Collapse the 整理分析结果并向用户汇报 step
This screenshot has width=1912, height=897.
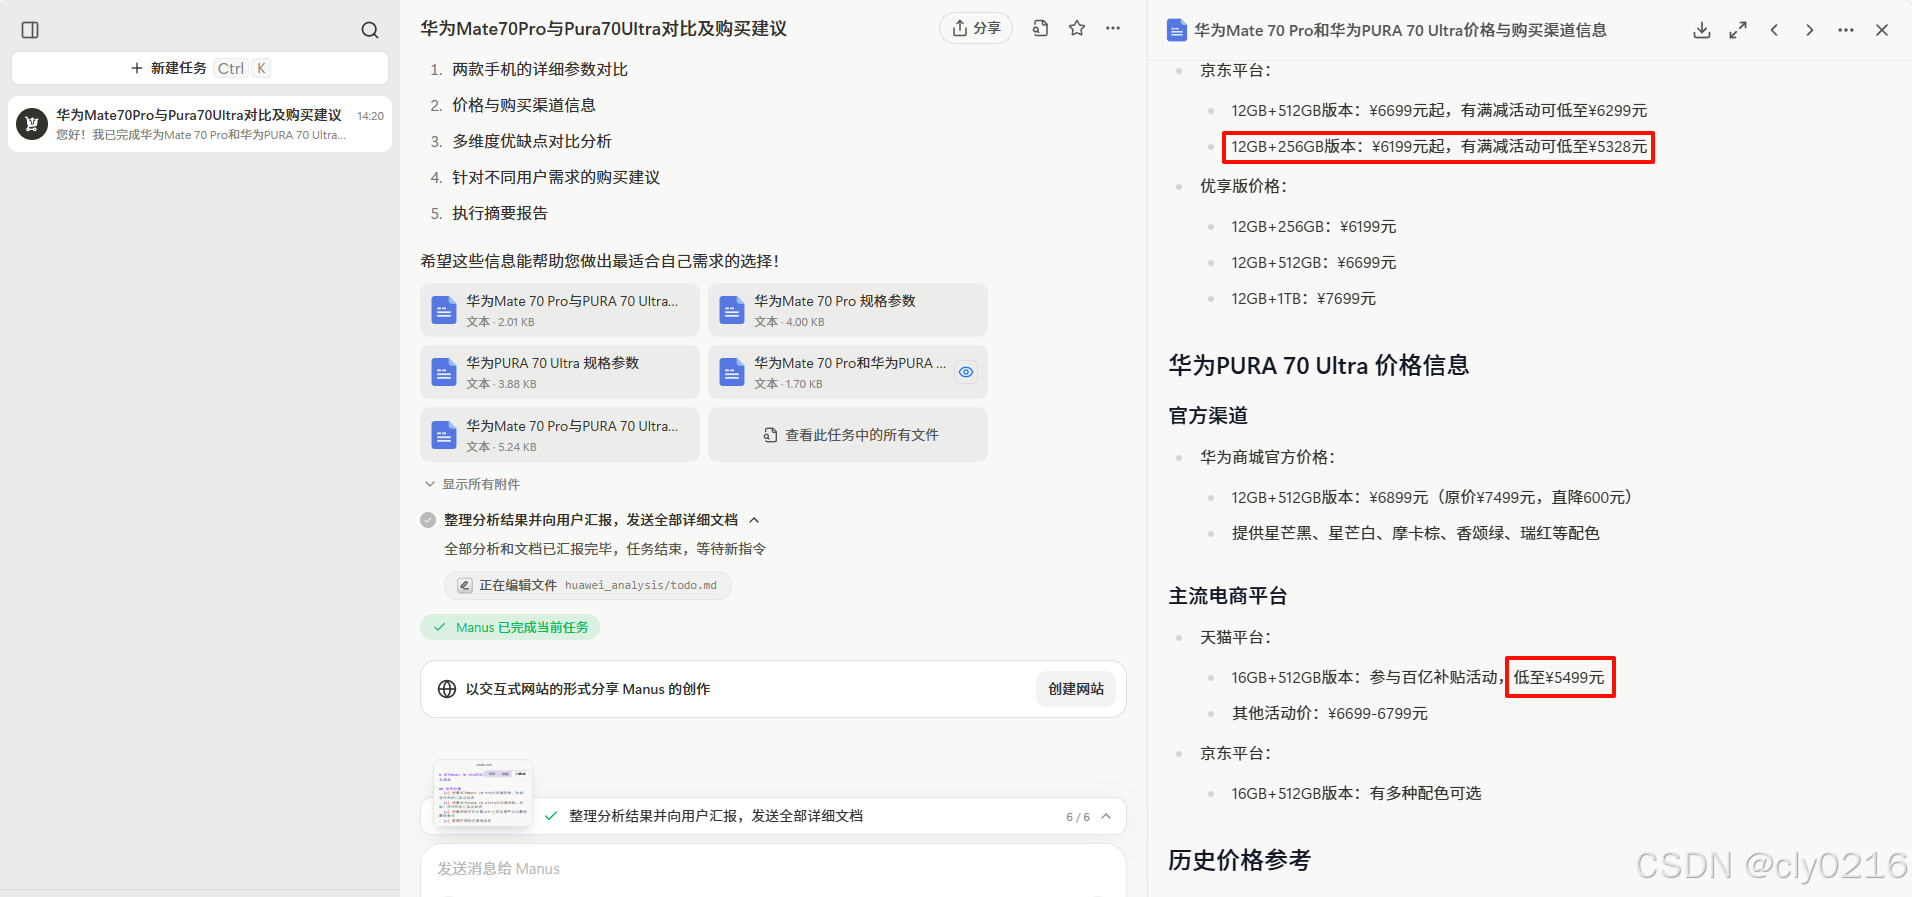coord(755,520)
